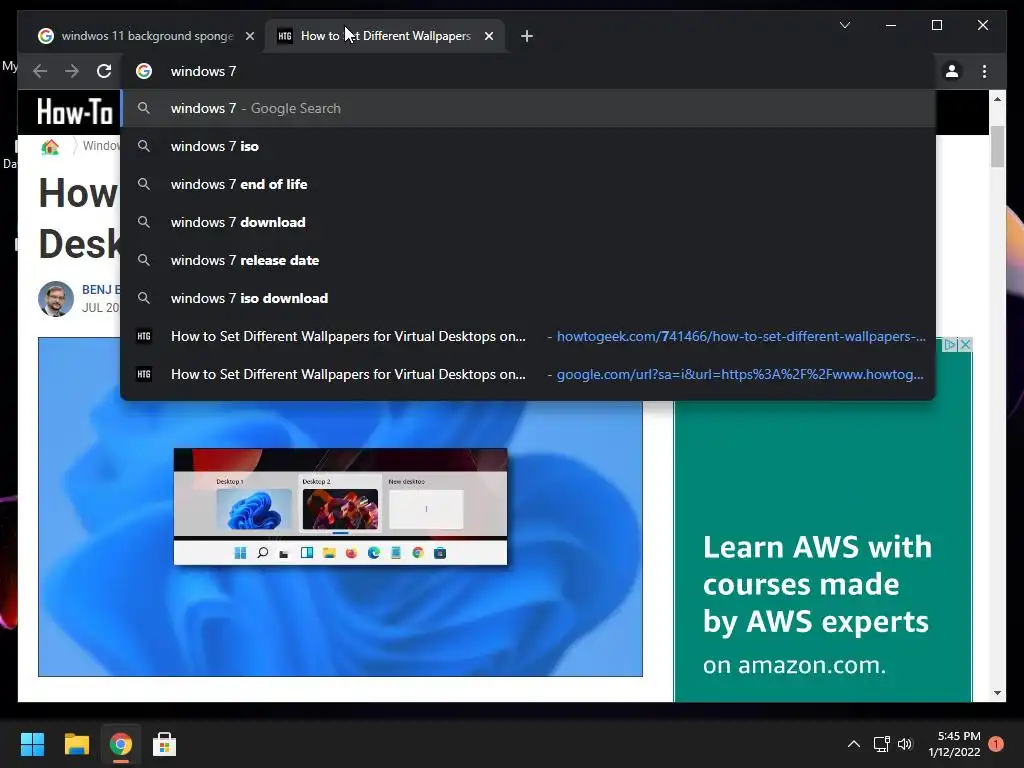Viewport: 1024px width, 768px height.
Task: Pick 'windows 7 end of life' suggestion
Action: [x=528, y=184]
